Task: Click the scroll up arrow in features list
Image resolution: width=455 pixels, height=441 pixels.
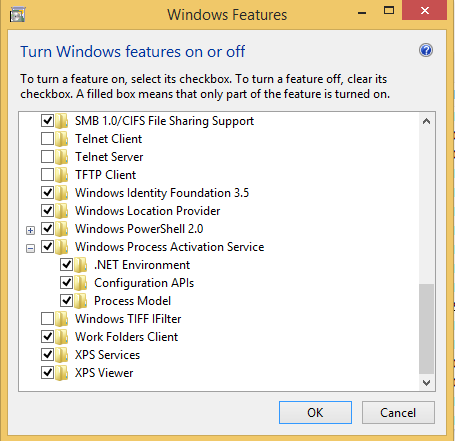Action: pyautogui.click(x=426, y=121)
